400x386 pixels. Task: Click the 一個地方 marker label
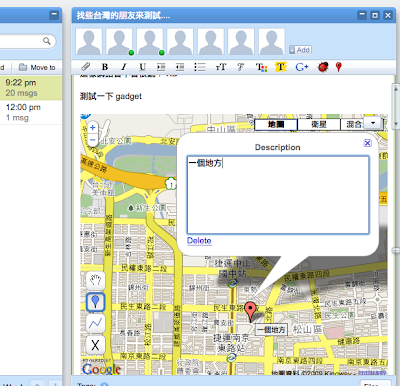coord(271,330)
